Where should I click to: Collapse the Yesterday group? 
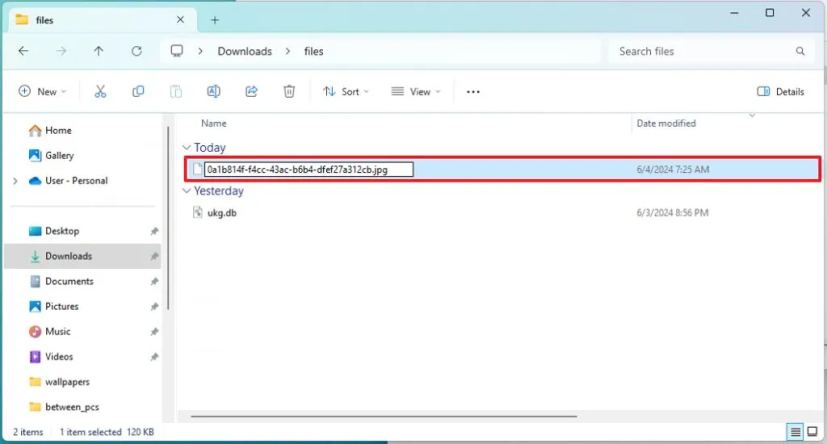[186, 191]
